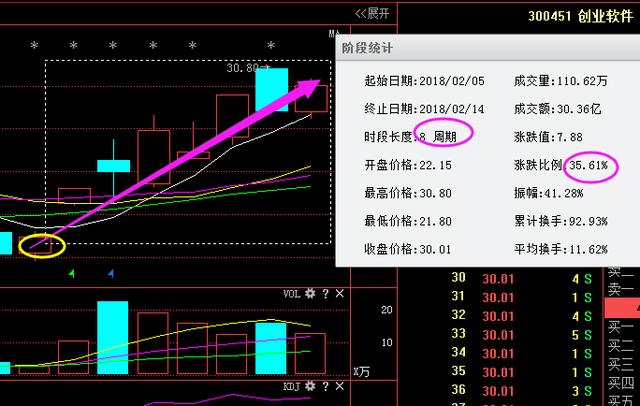Select tick row 32 in the trade list

click(x=522, y=316)
